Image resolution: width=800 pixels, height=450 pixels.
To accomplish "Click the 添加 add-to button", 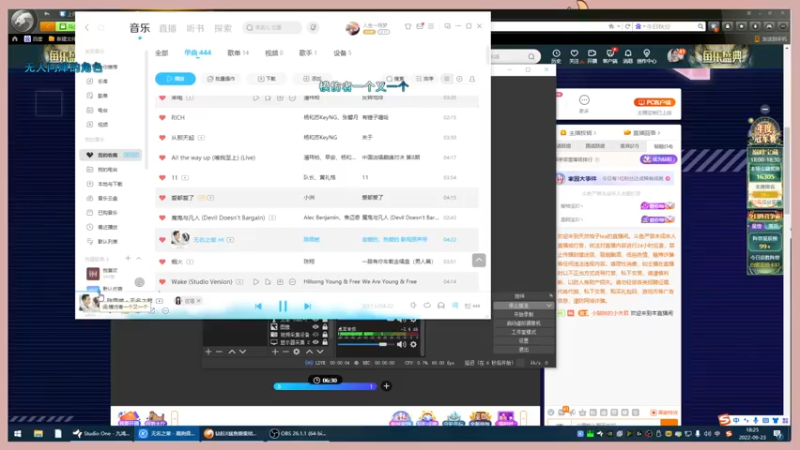I will point(312,79).
